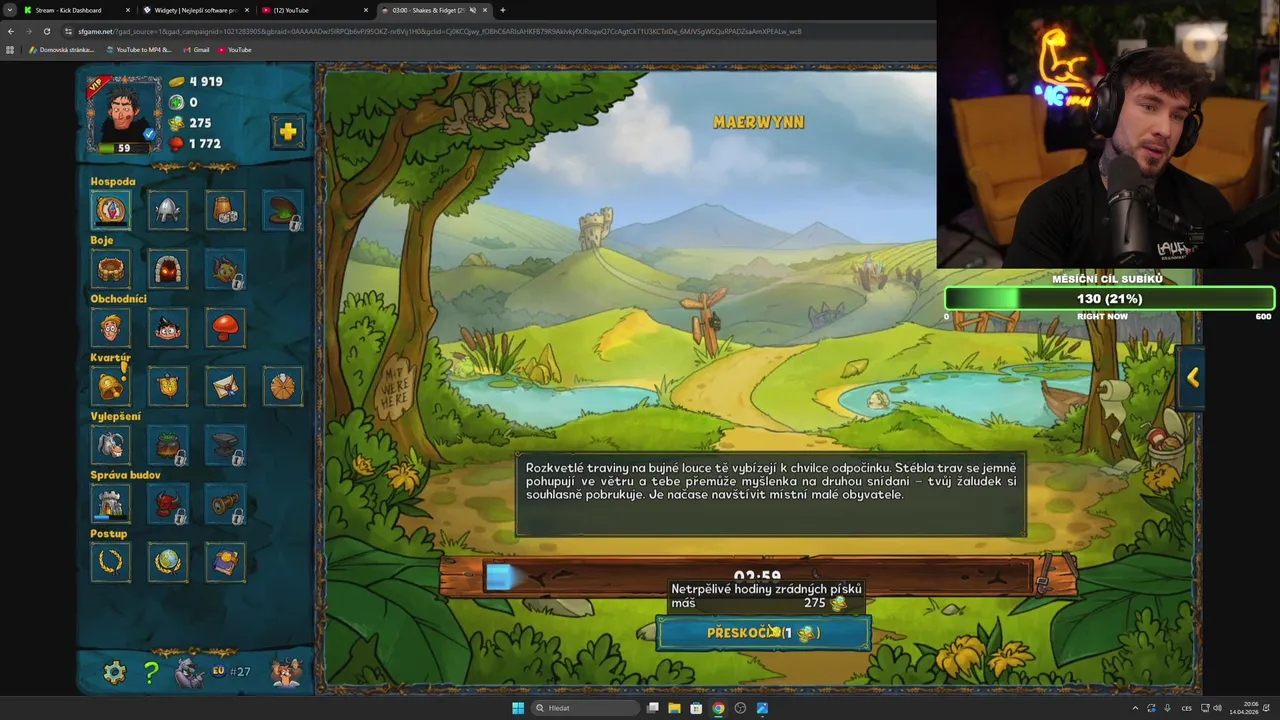
Task: Open the fortress tower icon under Správa budov
Action: (x=111, y=503)
